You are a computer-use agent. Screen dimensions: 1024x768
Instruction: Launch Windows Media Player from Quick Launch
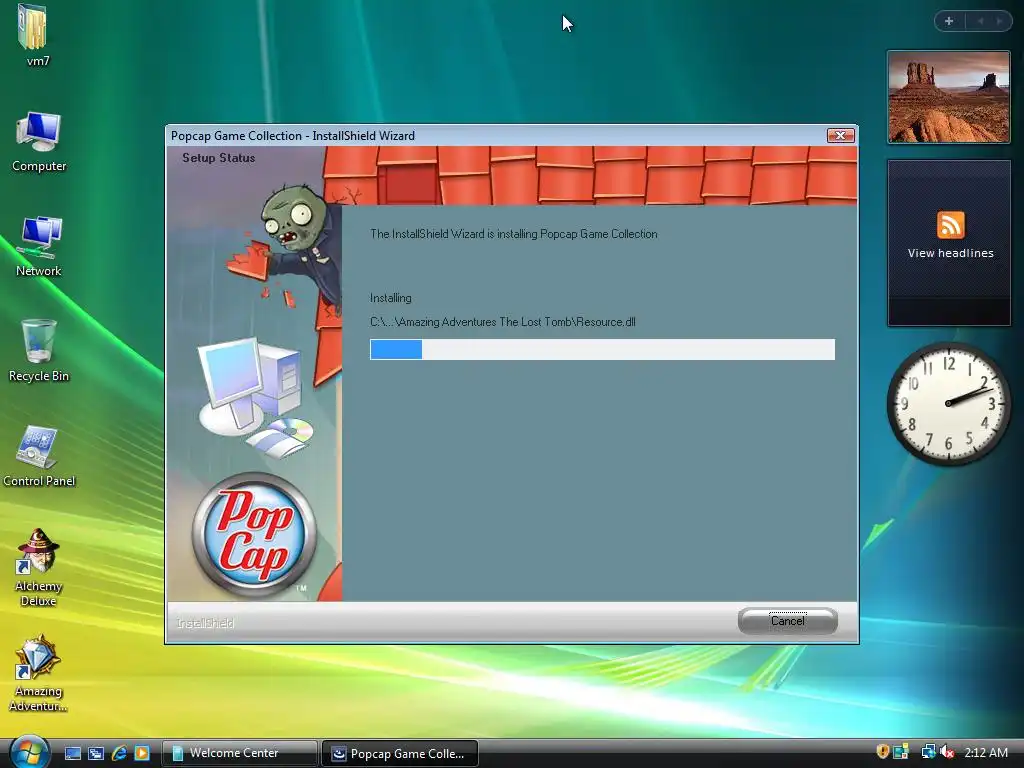142,754
